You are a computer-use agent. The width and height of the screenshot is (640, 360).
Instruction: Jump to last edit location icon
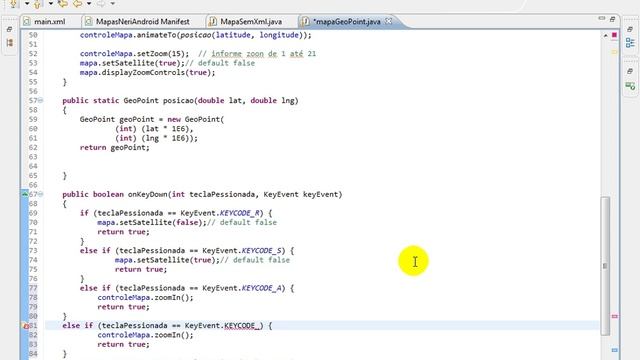62,4
